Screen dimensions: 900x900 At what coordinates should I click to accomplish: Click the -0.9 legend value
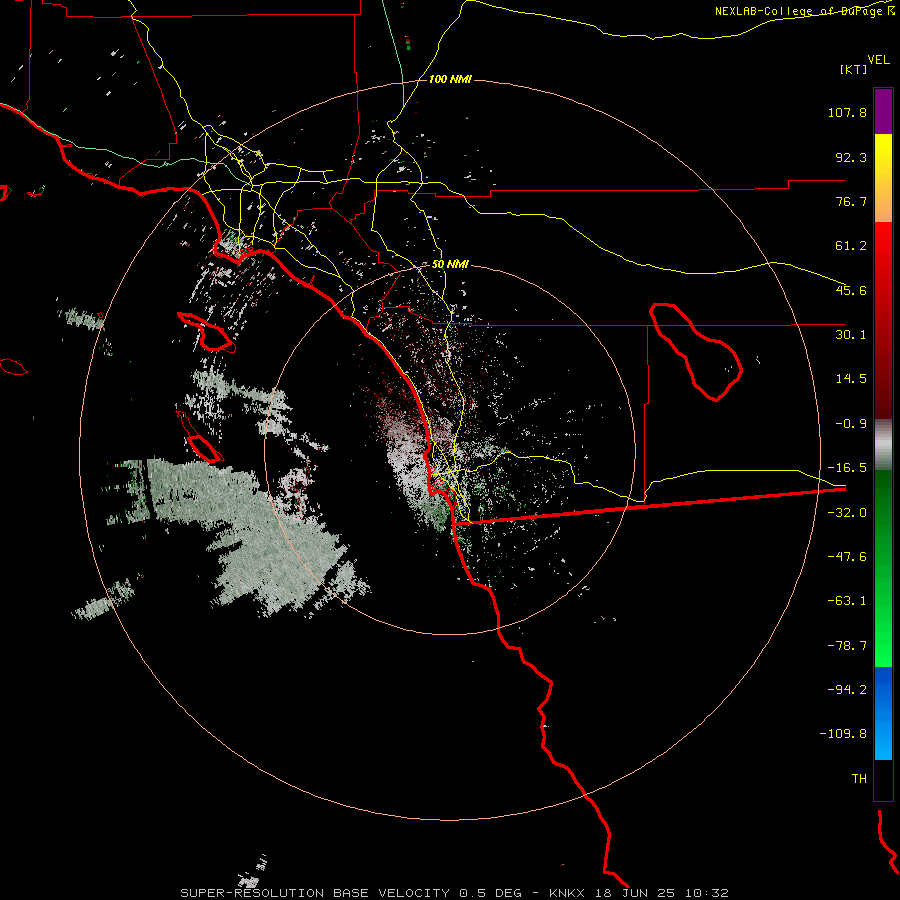click(x=851, y=424)
